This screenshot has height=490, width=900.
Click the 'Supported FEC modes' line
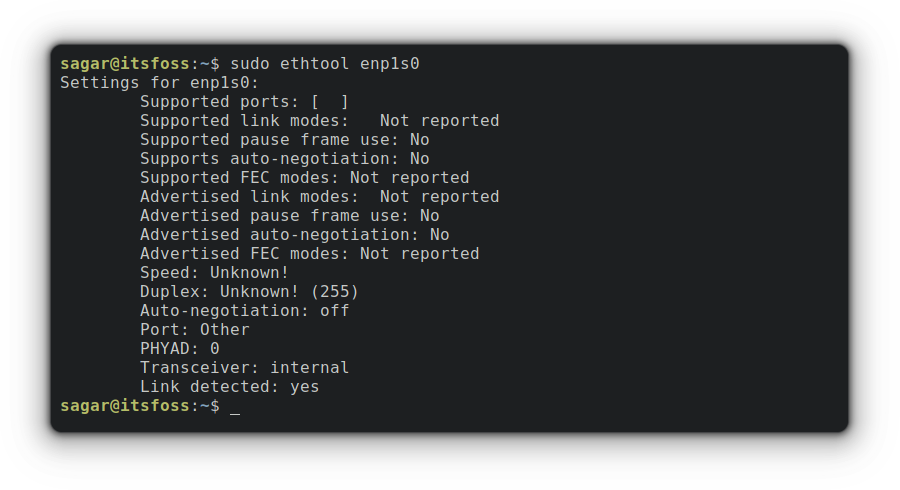(x=304, y=178)
